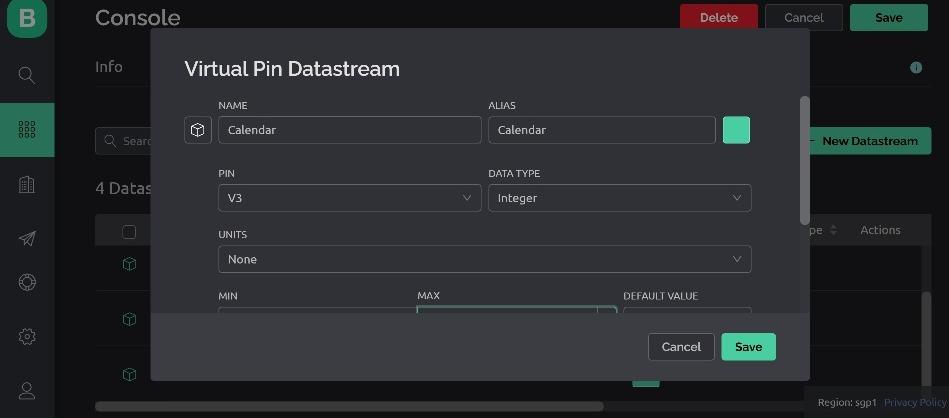Open the settings gear icon
This screenshot has width=949, height=418.
27,336
